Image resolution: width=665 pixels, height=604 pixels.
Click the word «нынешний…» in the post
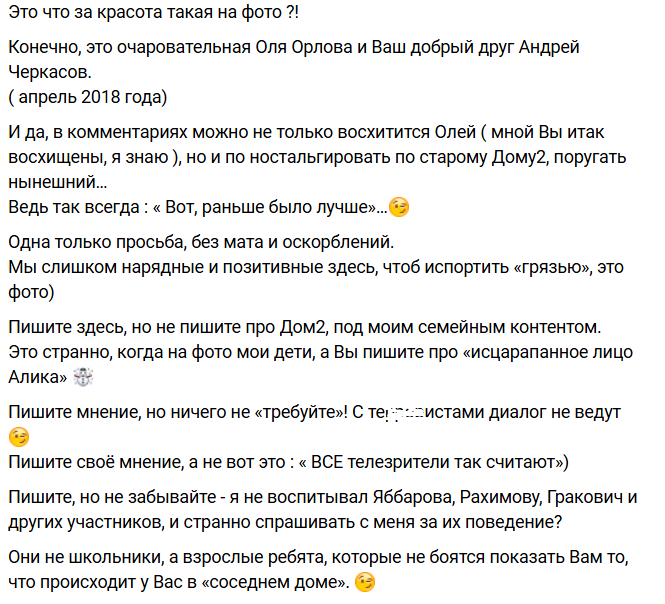coord(58,183)
